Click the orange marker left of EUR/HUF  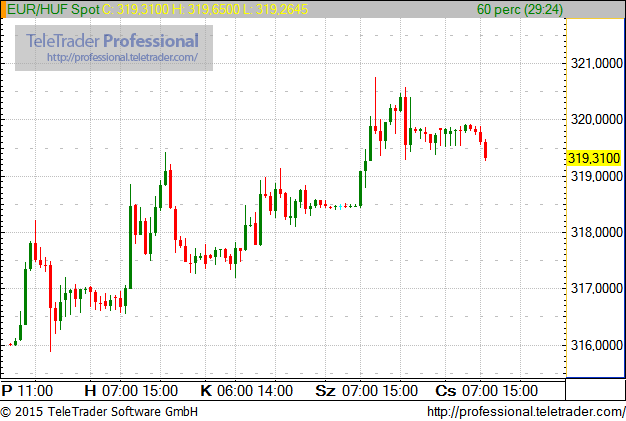pos(3,9)
